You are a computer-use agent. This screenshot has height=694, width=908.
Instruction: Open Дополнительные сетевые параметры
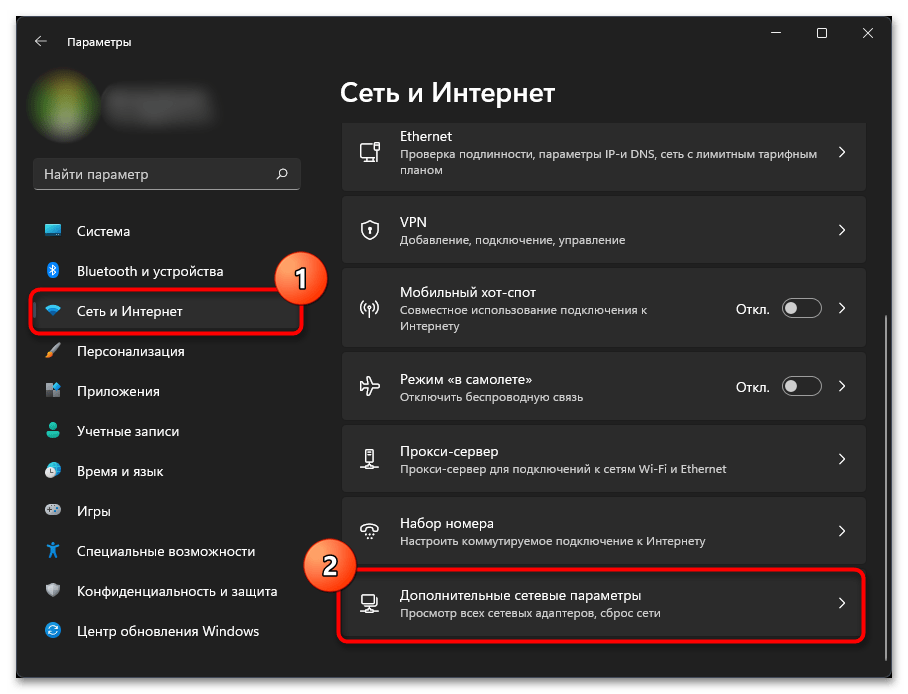(x=603, y=603)
